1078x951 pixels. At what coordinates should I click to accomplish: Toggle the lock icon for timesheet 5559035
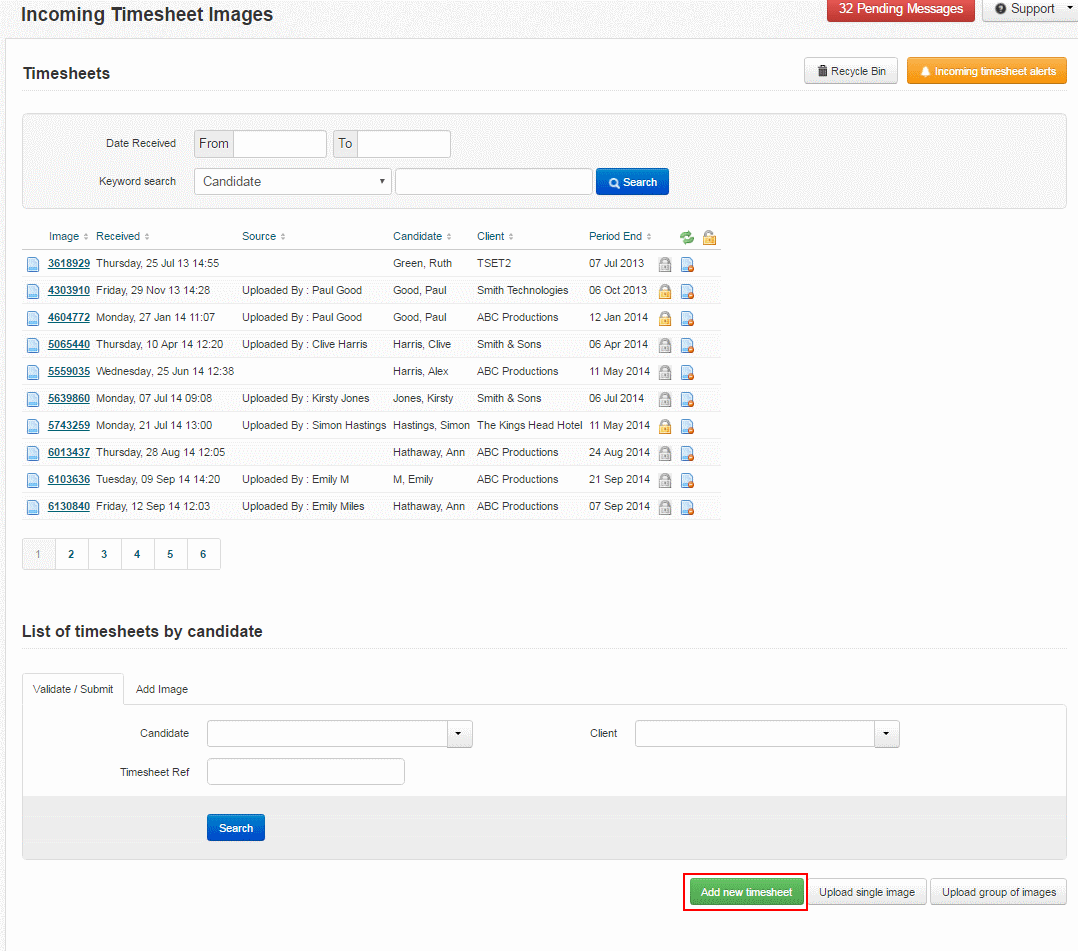[x=665, y=372]
